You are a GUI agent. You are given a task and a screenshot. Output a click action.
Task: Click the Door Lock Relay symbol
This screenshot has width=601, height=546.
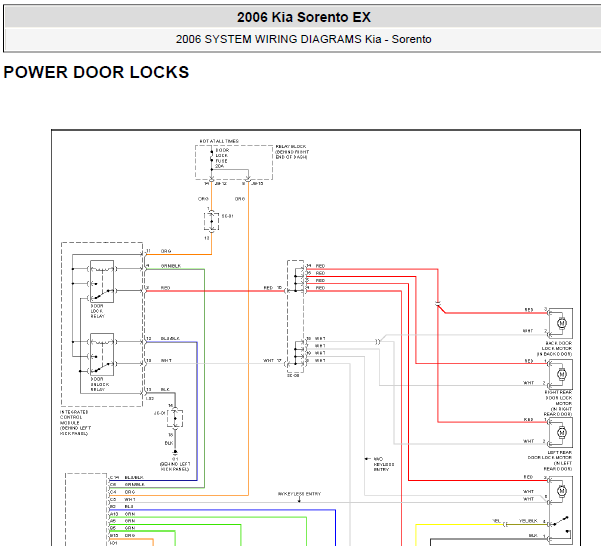[x=102, y=282]
